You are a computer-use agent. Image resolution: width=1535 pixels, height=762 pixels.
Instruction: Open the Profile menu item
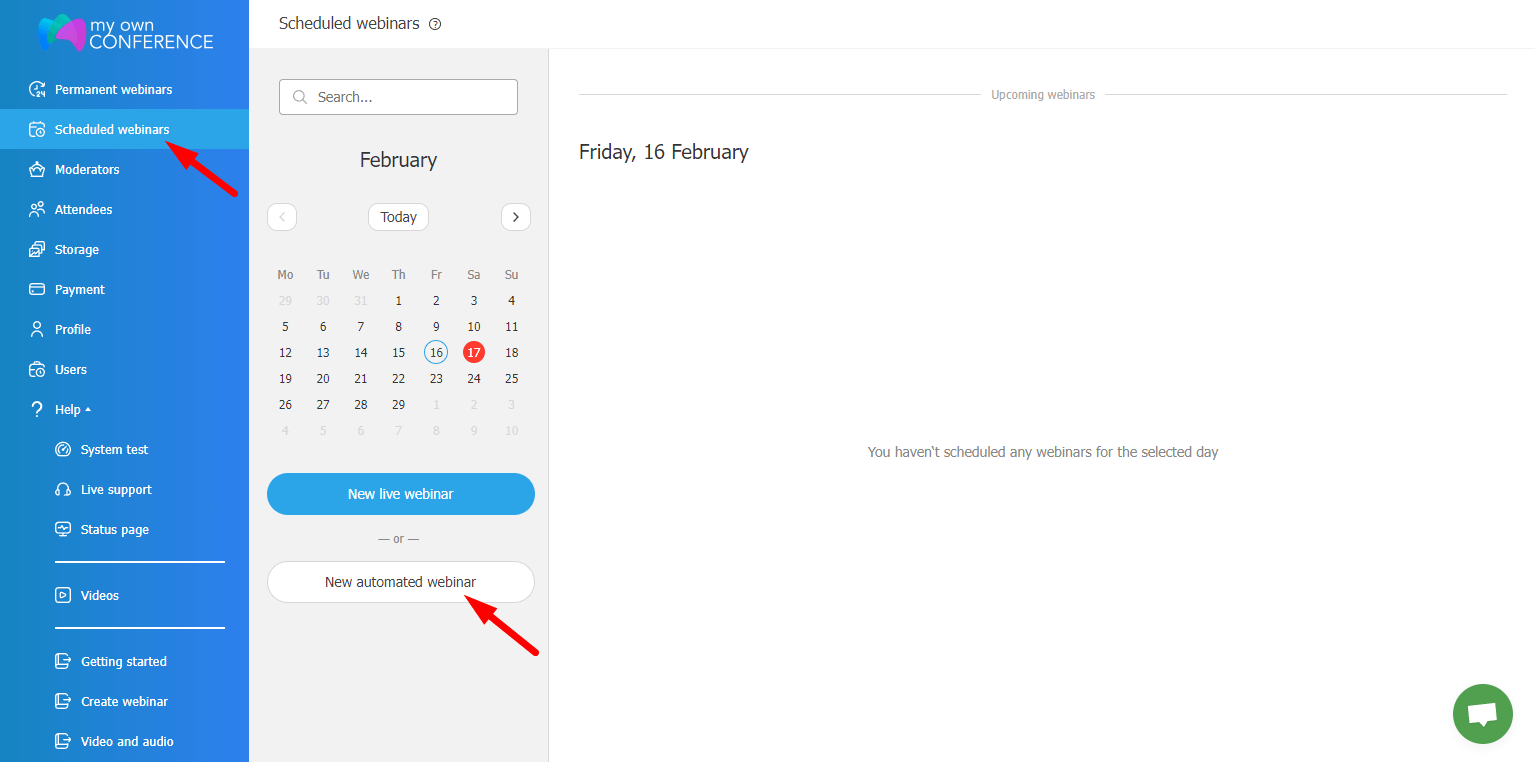pyautogui.click(x=72, y=330)
